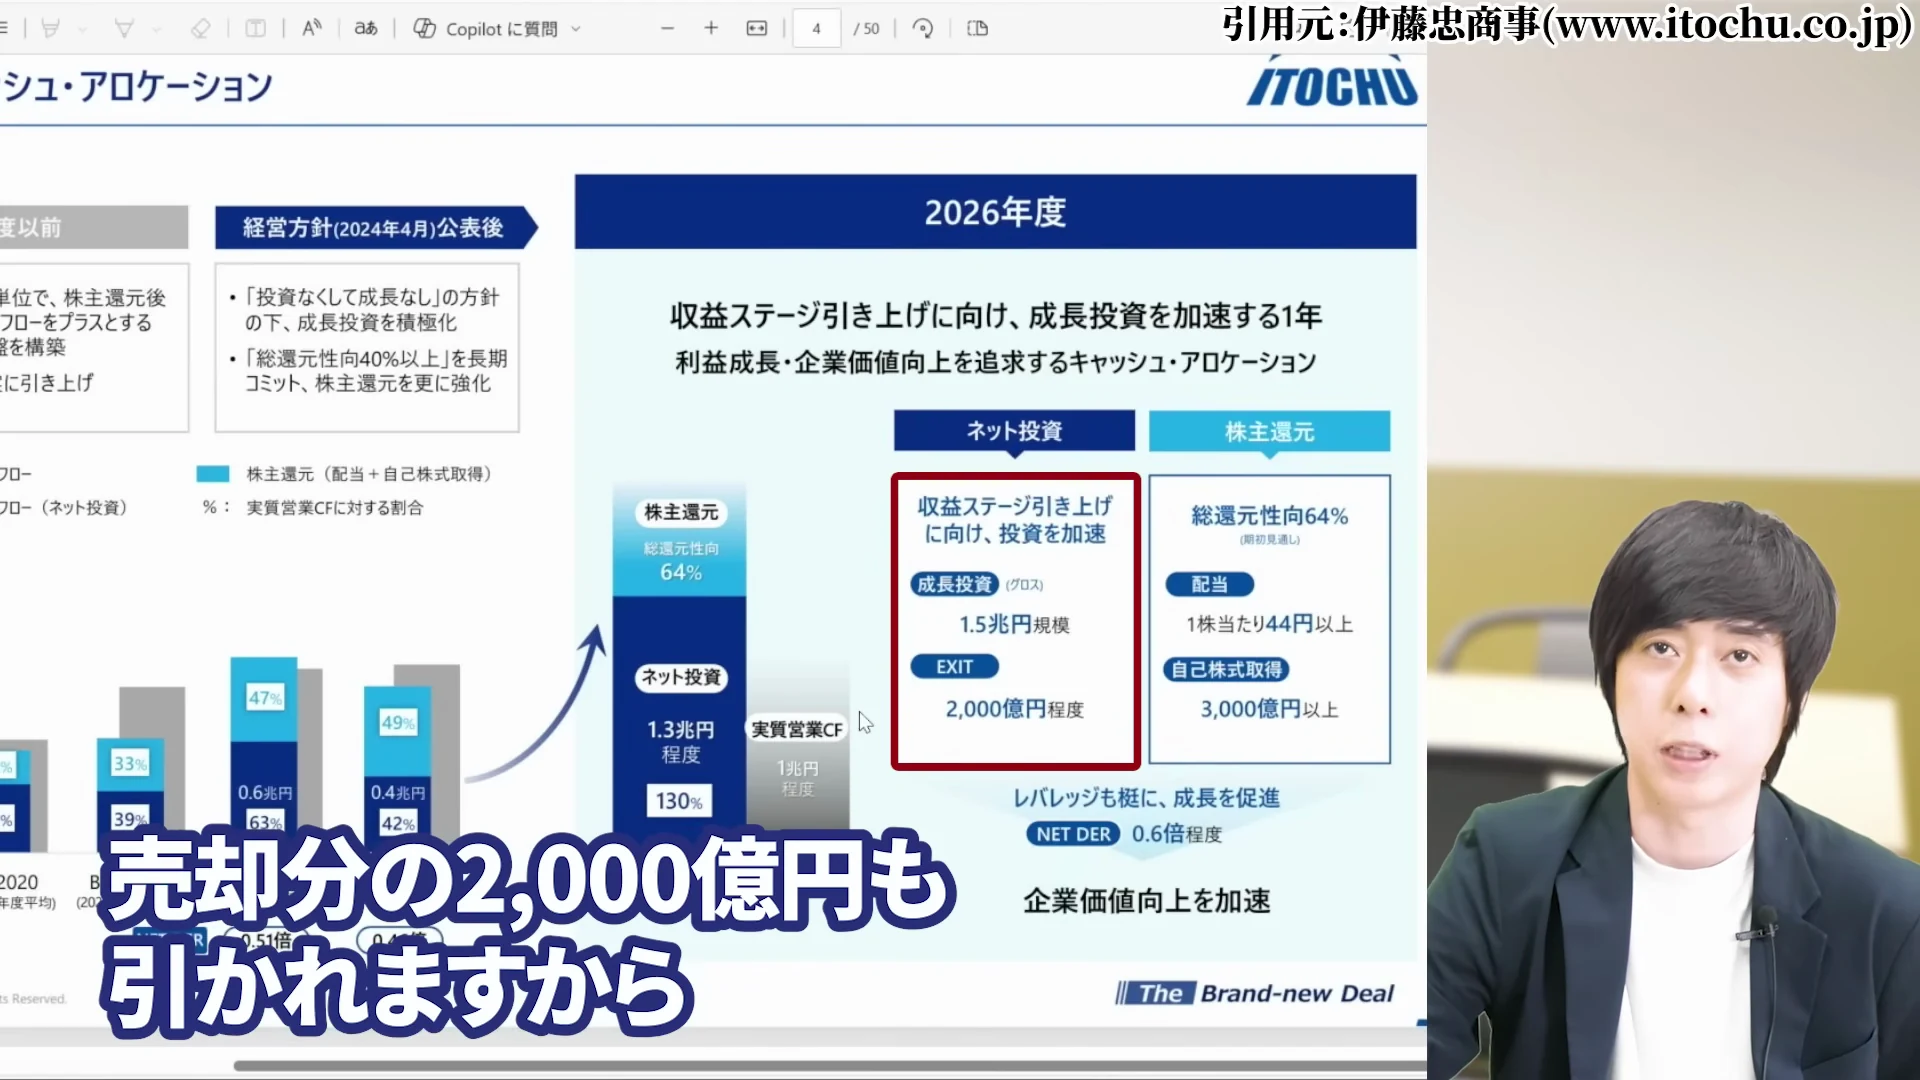The image size is (1920, 1080).
Task: Open the Page view icon
Action: pos(978,28)
